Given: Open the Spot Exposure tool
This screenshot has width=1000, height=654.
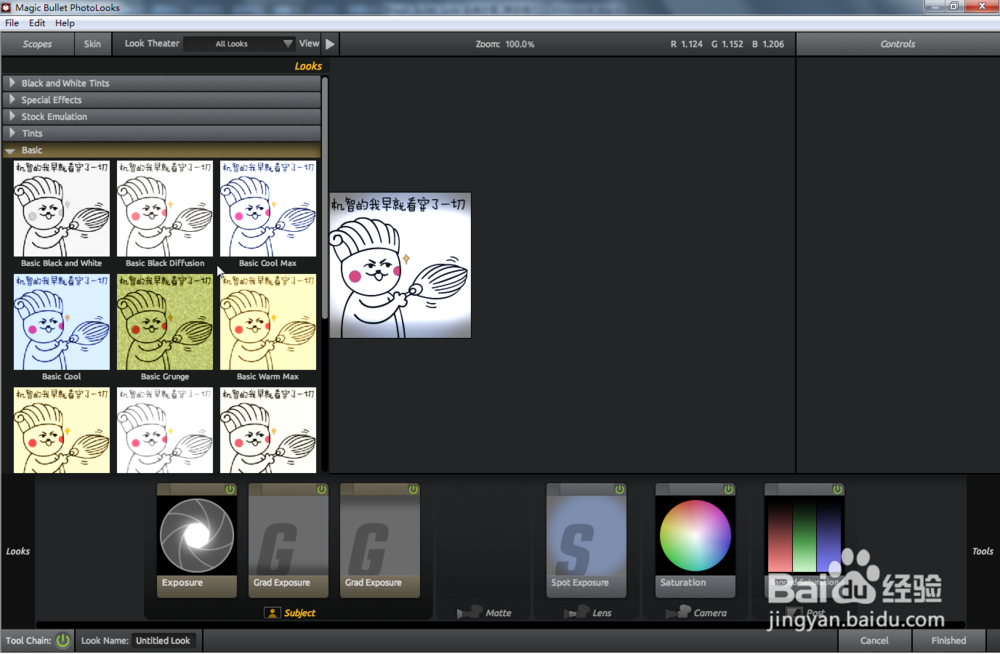Looking at the screenshot, I should 585,536.
